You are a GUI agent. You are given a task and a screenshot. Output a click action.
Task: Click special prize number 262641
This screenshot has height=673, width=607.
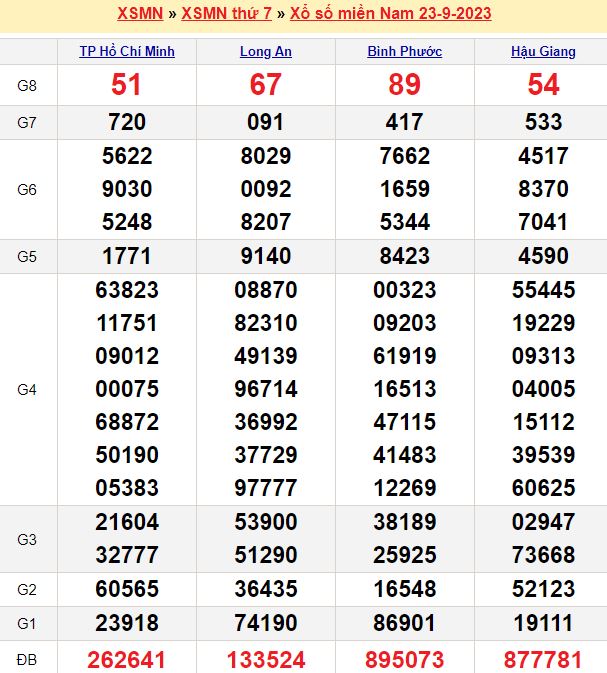(x=127, y=659)
